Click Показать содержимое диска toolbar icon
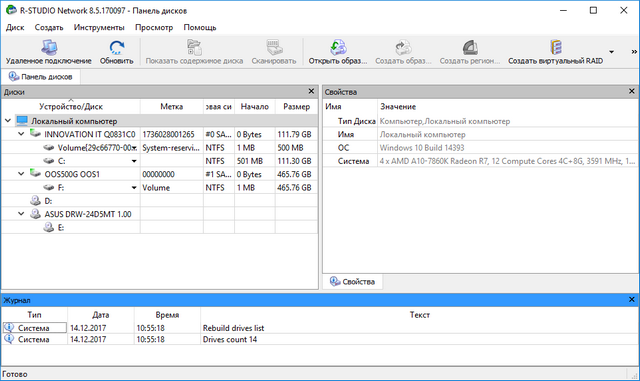The image size is (640, 381). tap(194, 47)
